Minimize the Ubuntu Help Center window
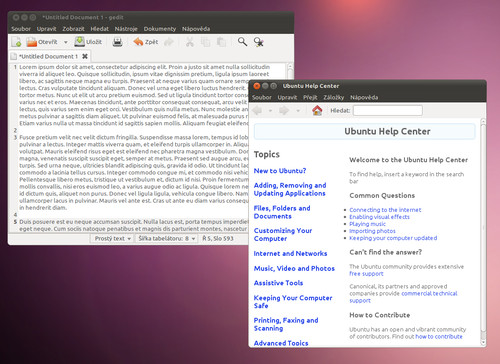Viewport: 500px width, 364px height. tap(265, 86)
